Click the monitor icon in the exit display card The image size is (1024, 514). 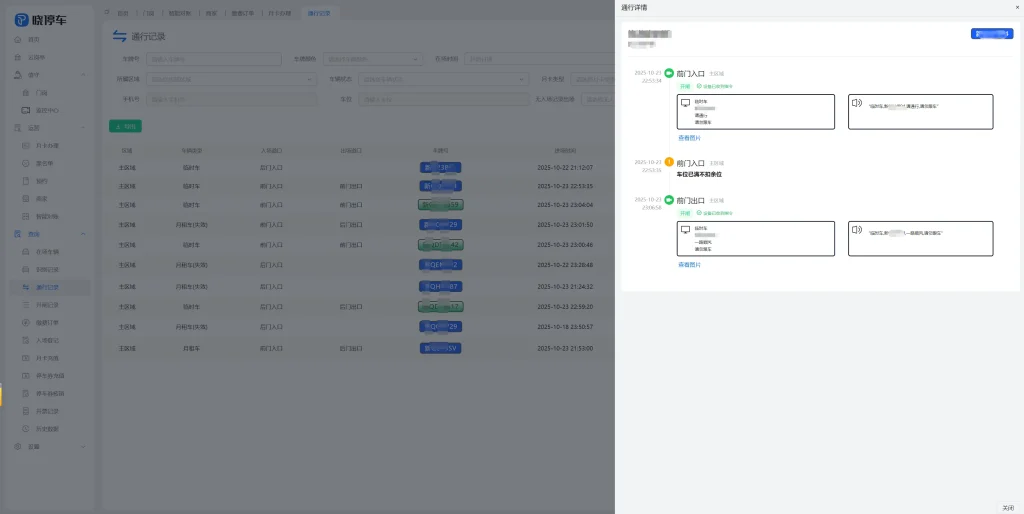pos(686,229)
